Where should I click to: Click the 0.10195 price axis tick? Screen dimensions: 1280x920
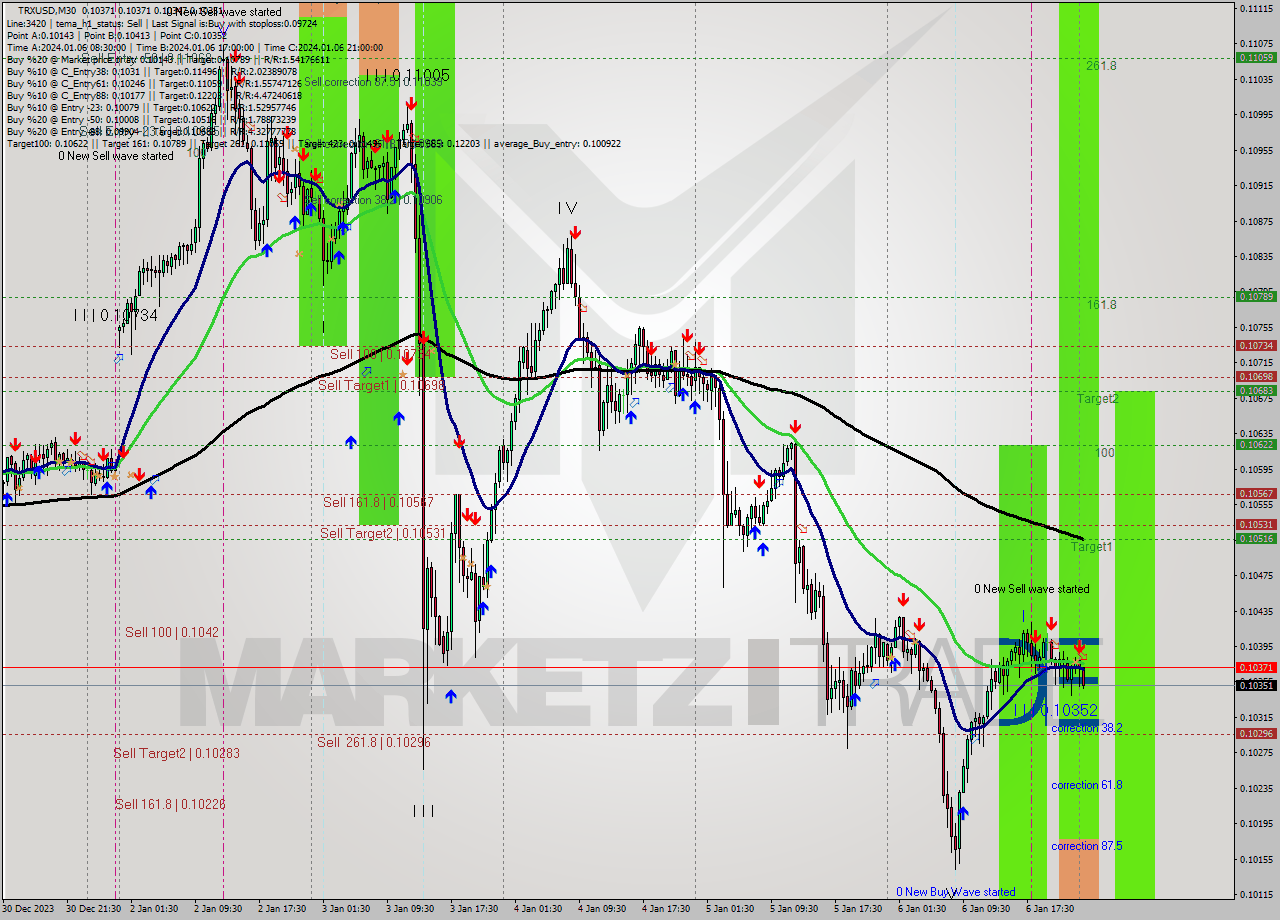(x=1255, y=823)
